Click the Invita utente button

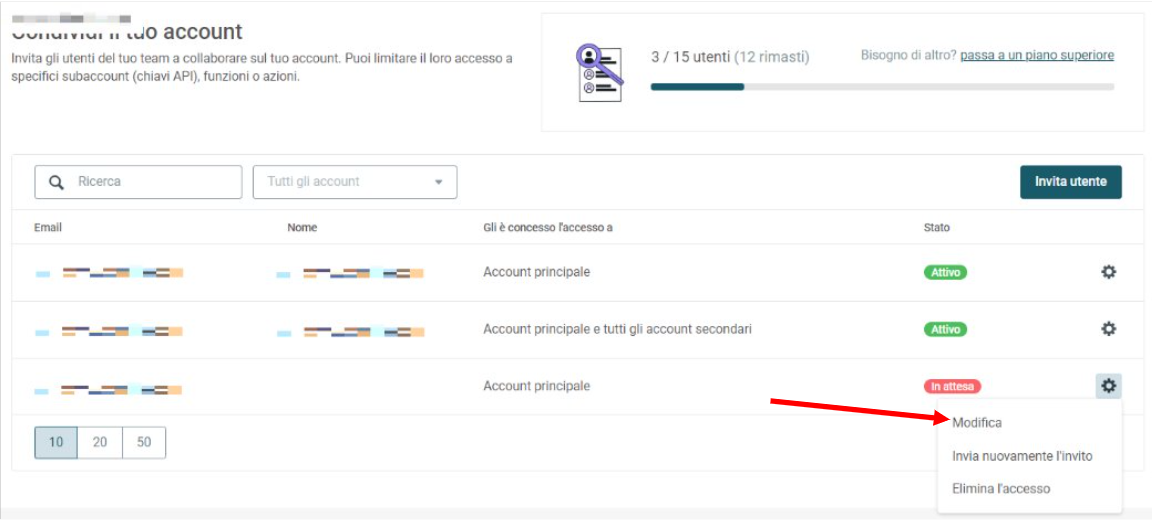tap(1070, 182)
